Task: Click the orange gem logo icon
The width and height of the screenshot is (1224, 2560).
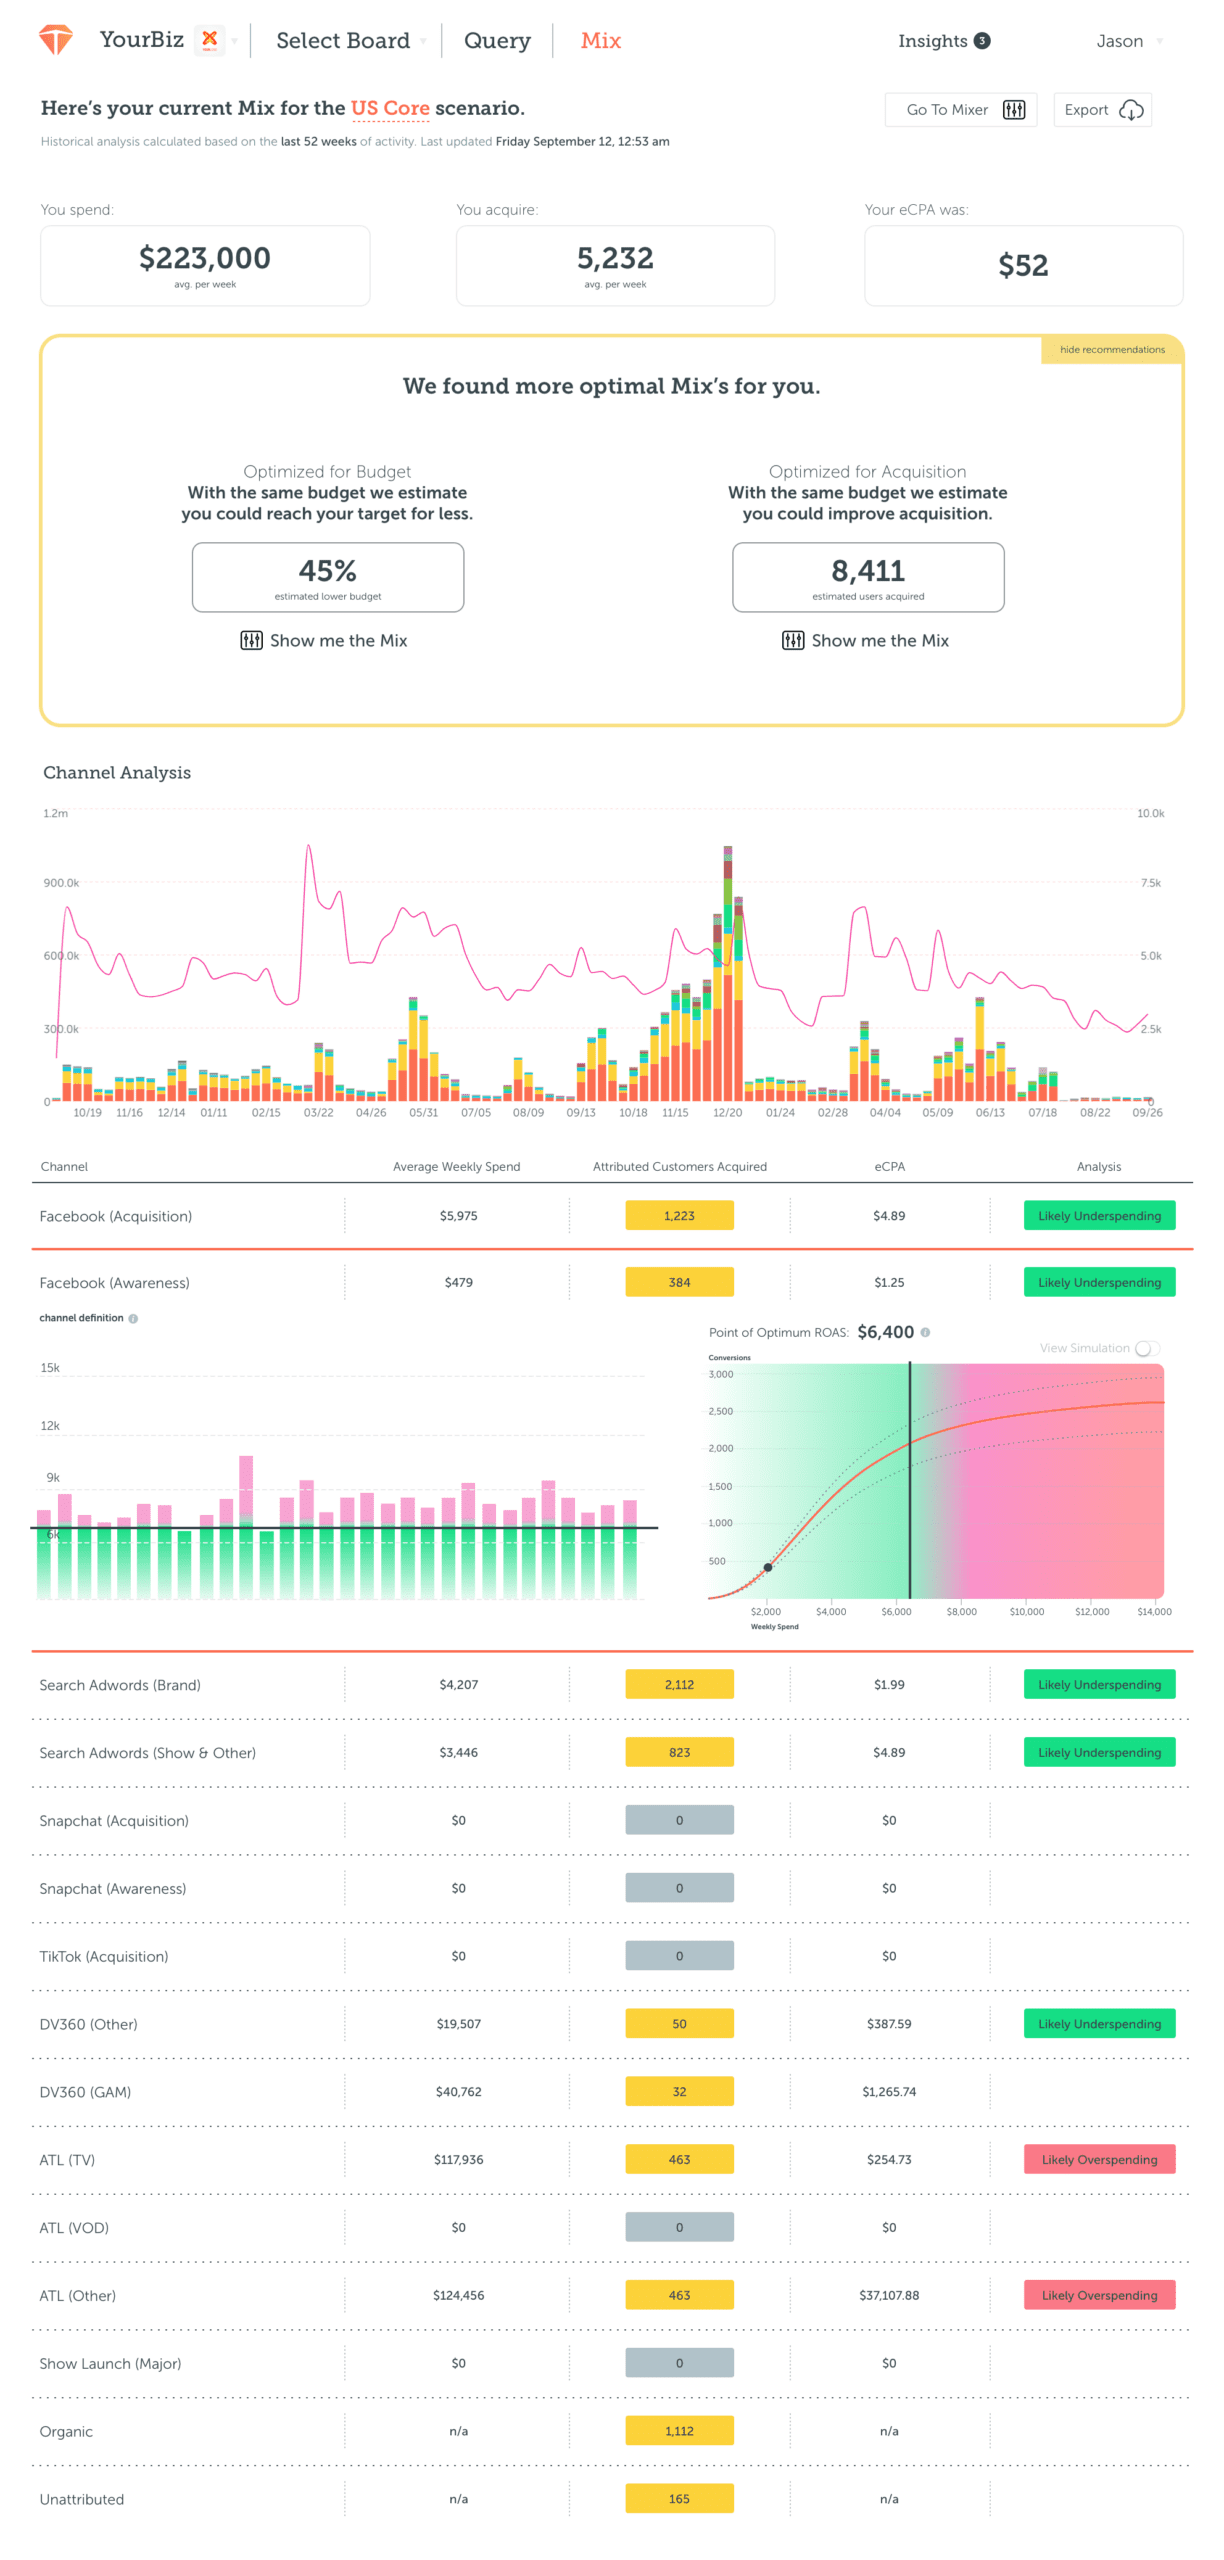Action: (x=56, y=40)
